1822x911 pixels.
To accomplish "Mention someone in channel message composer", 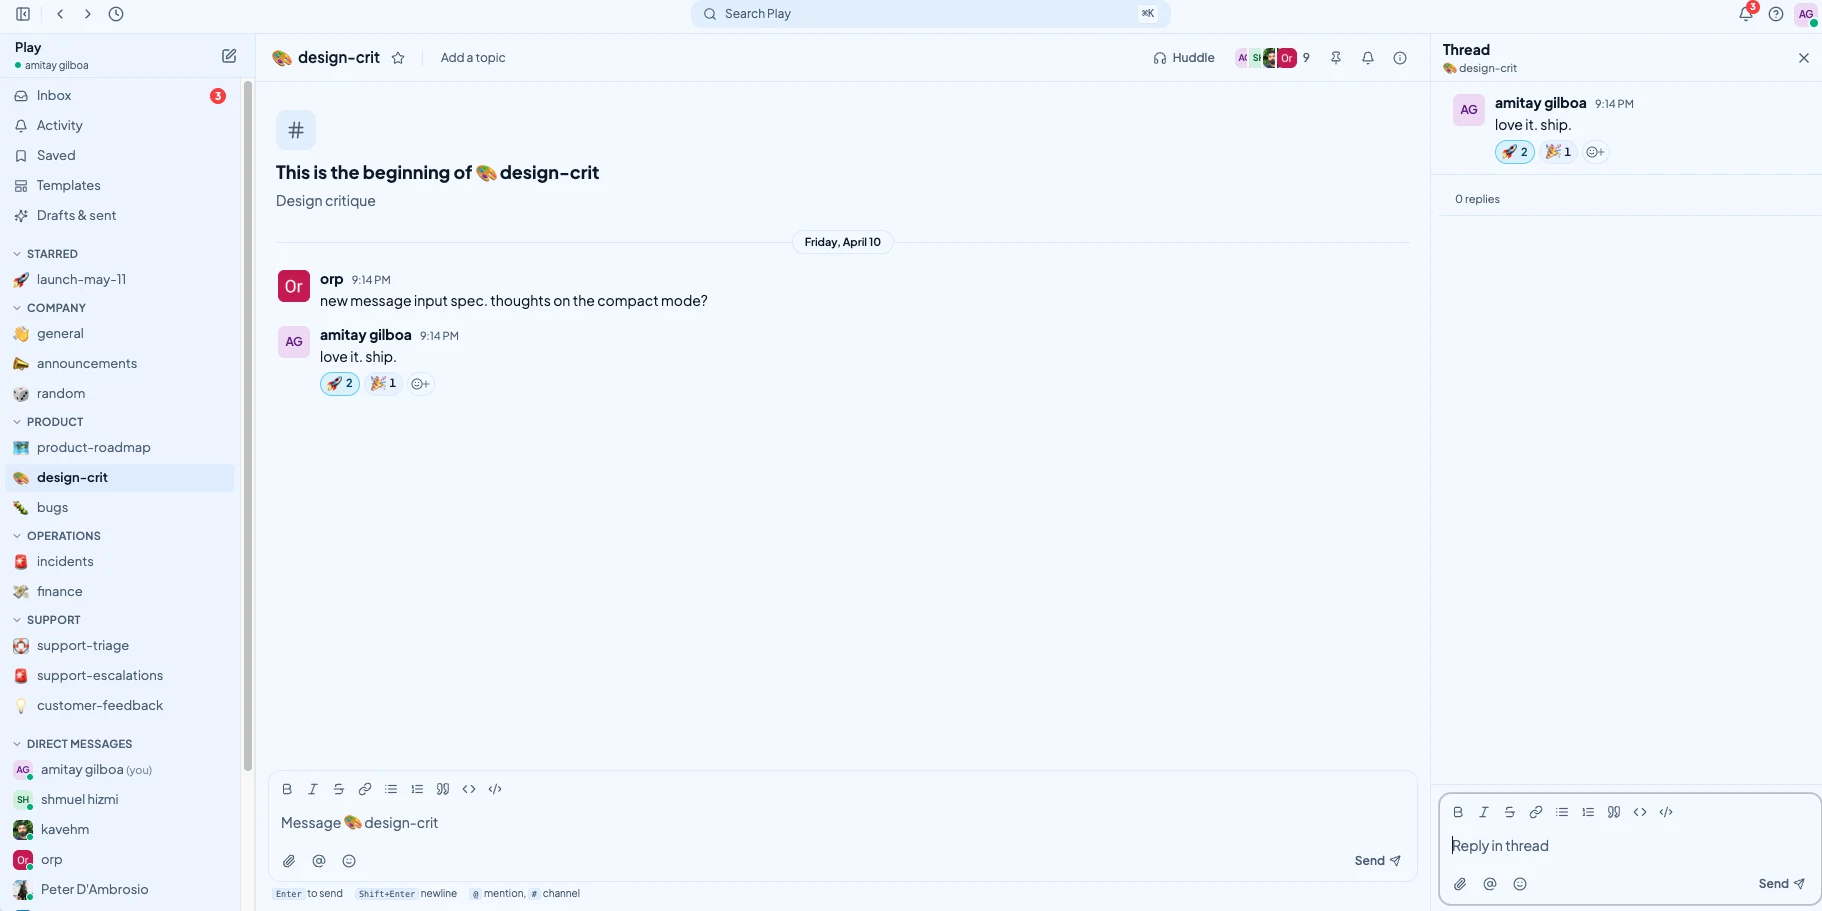I will [319, 861].
